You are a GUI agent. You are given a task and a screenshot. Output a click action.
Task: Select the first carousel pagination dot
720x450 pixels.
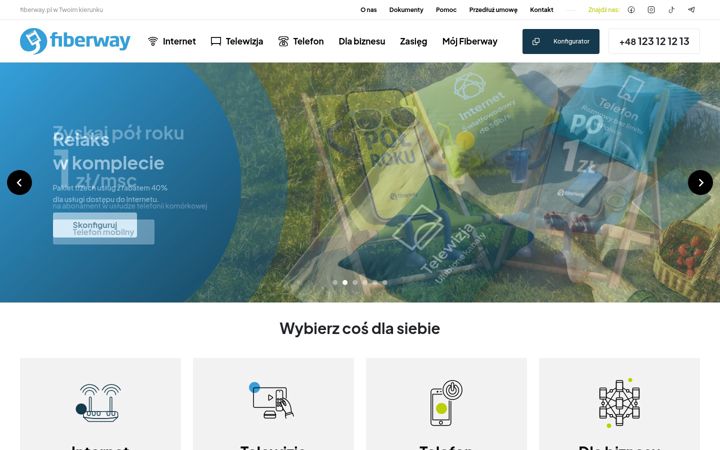tap(335, 282)
